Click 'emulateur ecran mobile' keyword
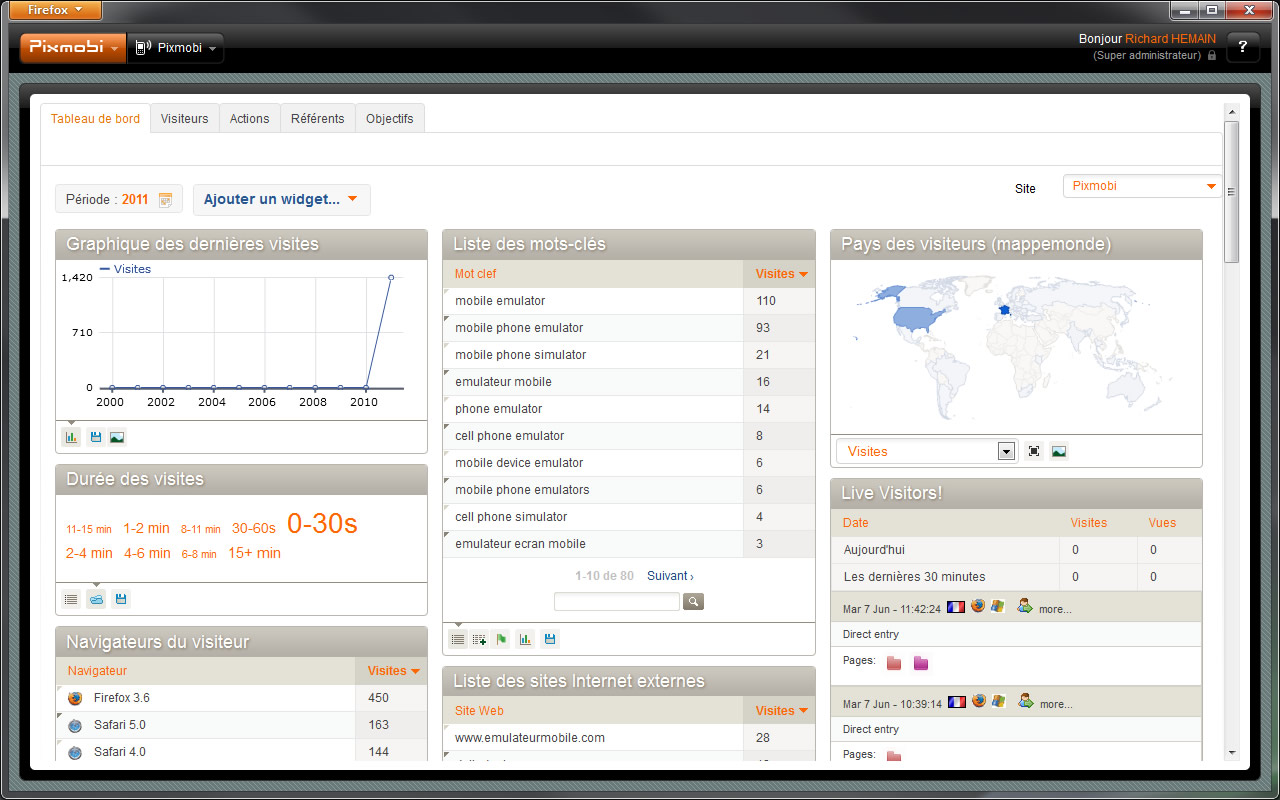This screenshot has width=1280, height=800. click(520, 544)
